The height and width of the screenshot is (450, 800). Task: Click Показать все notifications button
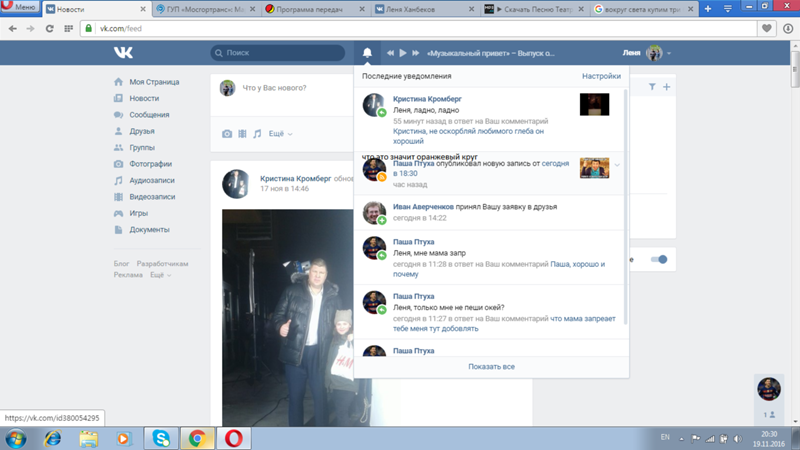(x=491, y=367)
